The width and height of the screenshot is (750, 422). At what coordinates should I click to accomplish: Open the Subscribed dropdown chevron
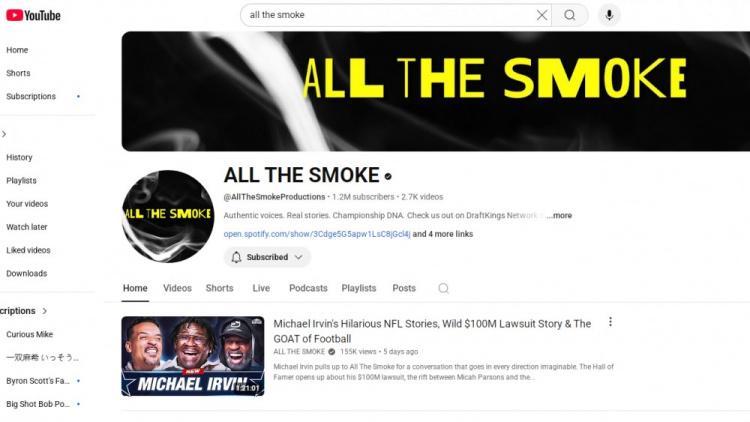point(299,257)
